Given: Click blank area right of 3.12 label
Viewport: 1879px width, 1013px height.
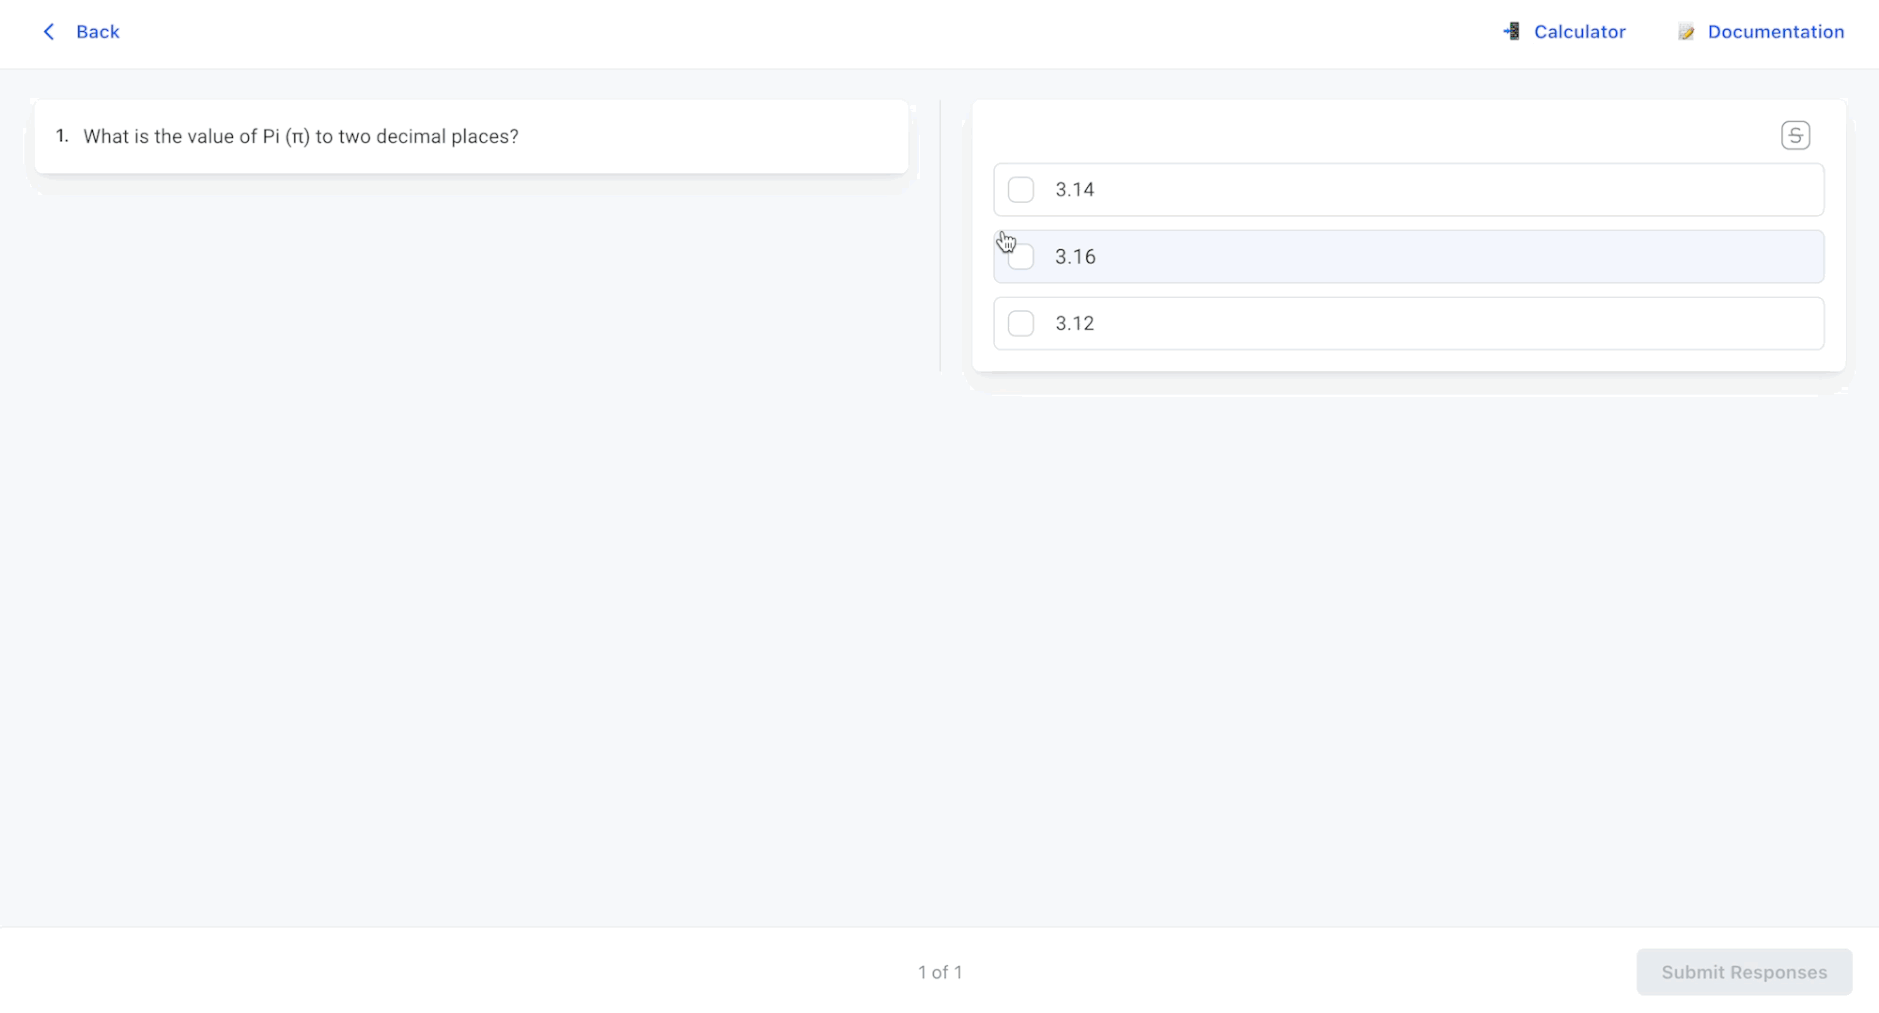Looking at the screenshot, I should coord(1450,324).
